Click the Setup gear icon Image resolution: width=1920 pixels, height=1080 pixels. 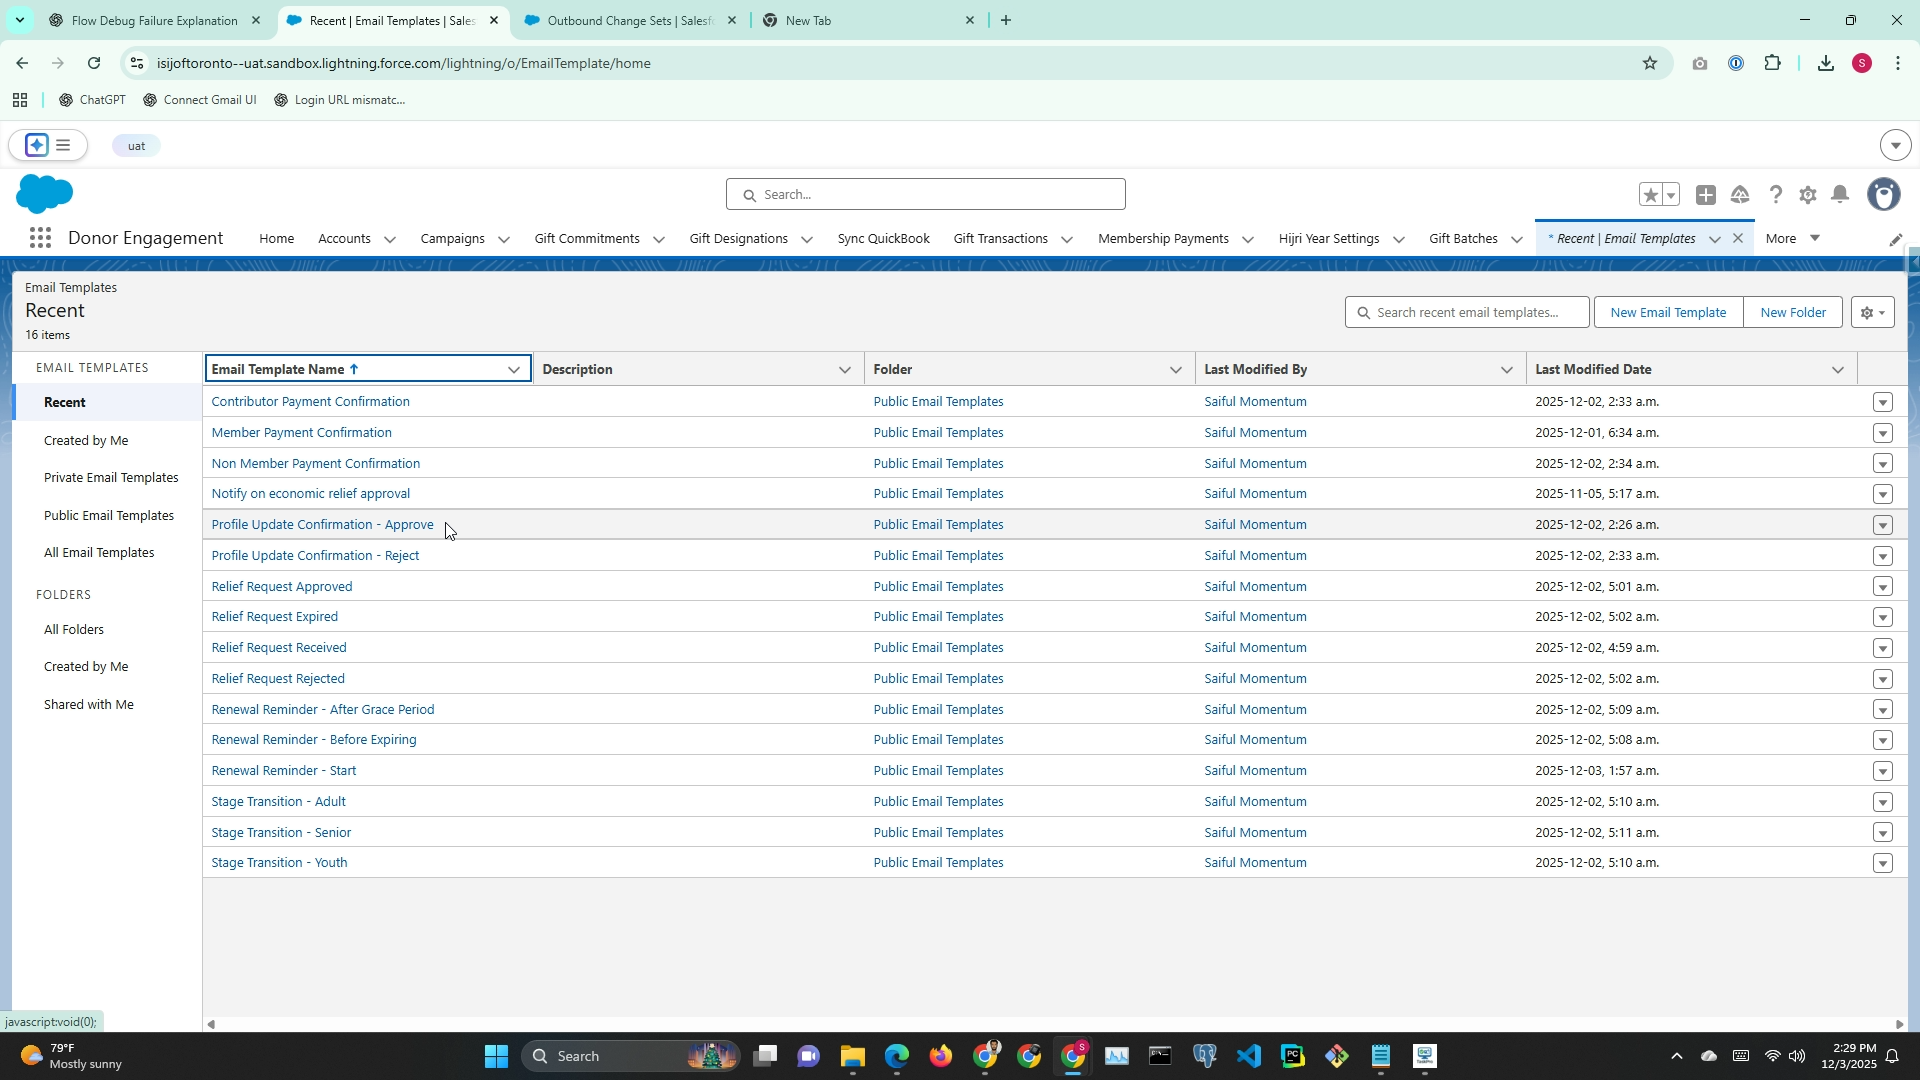pyautogui.click(x=1807, y=195)
